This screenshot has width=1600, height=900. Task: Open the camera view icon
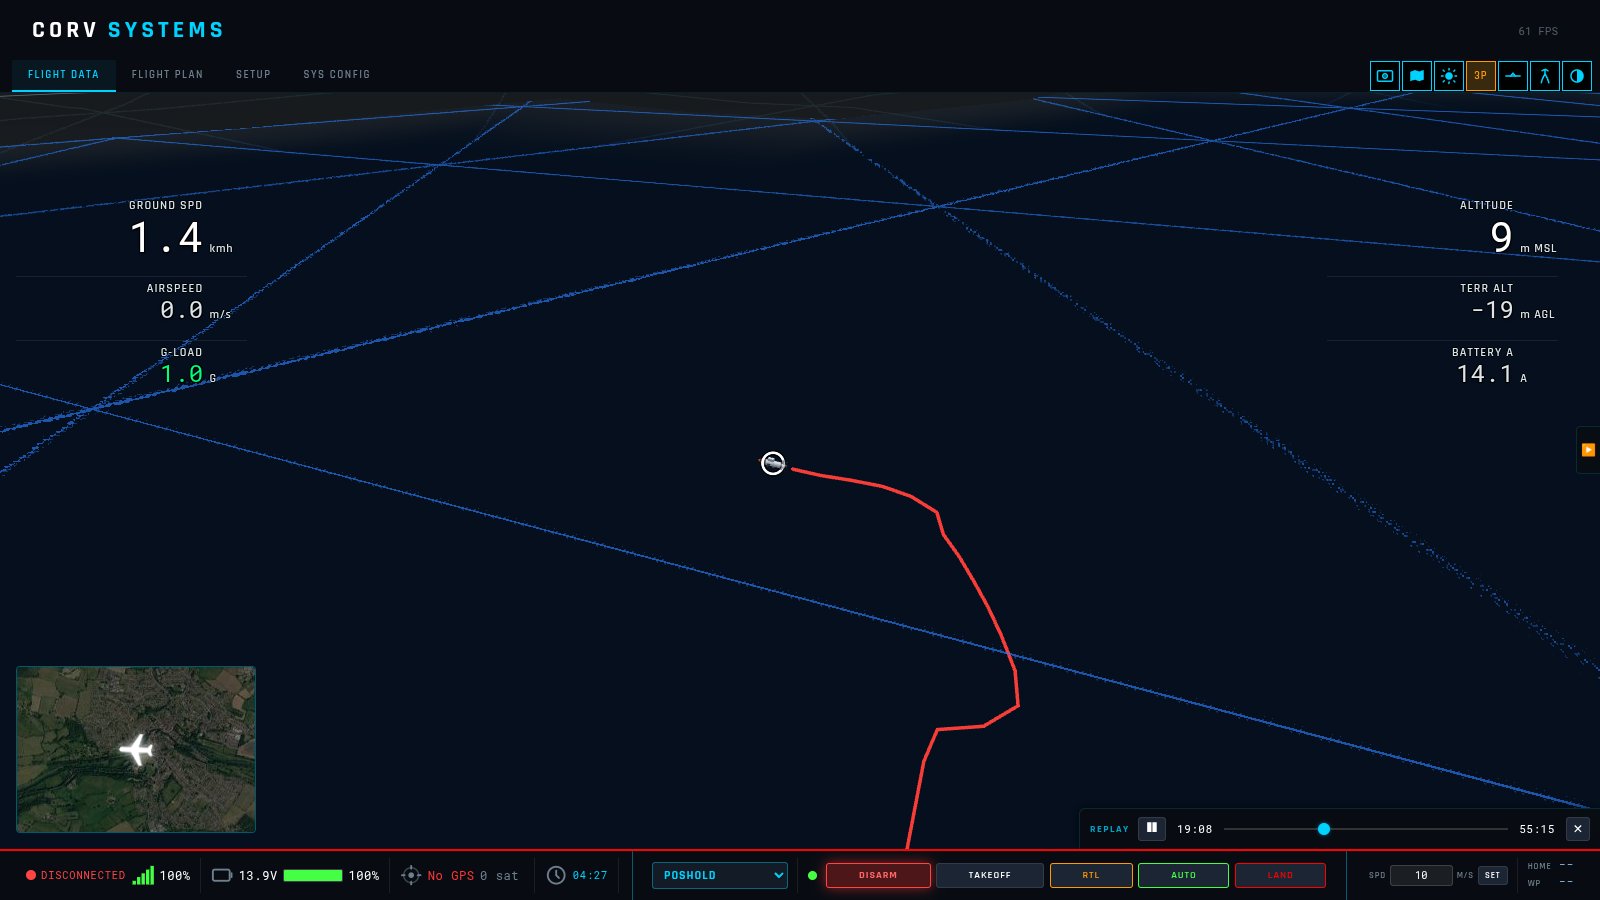click(1384, 75)
